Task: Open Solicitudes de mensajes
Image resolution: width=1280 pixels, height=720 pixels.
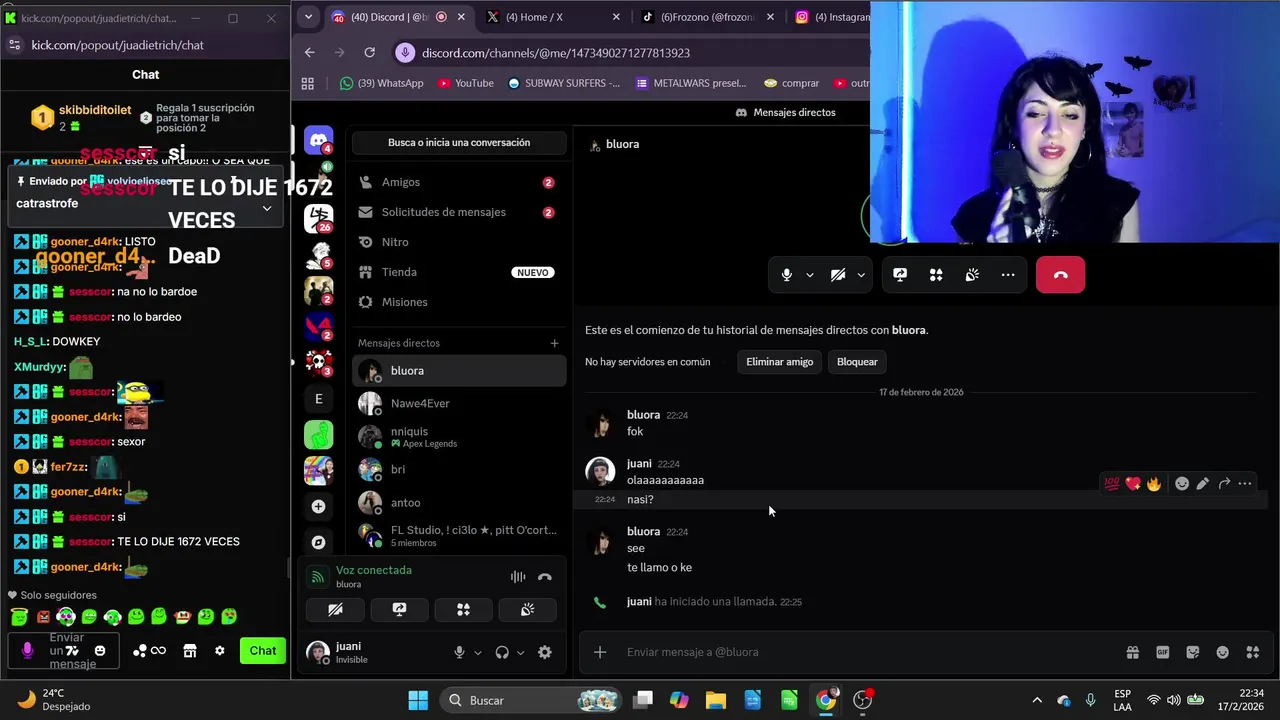Action: [459, 212]
